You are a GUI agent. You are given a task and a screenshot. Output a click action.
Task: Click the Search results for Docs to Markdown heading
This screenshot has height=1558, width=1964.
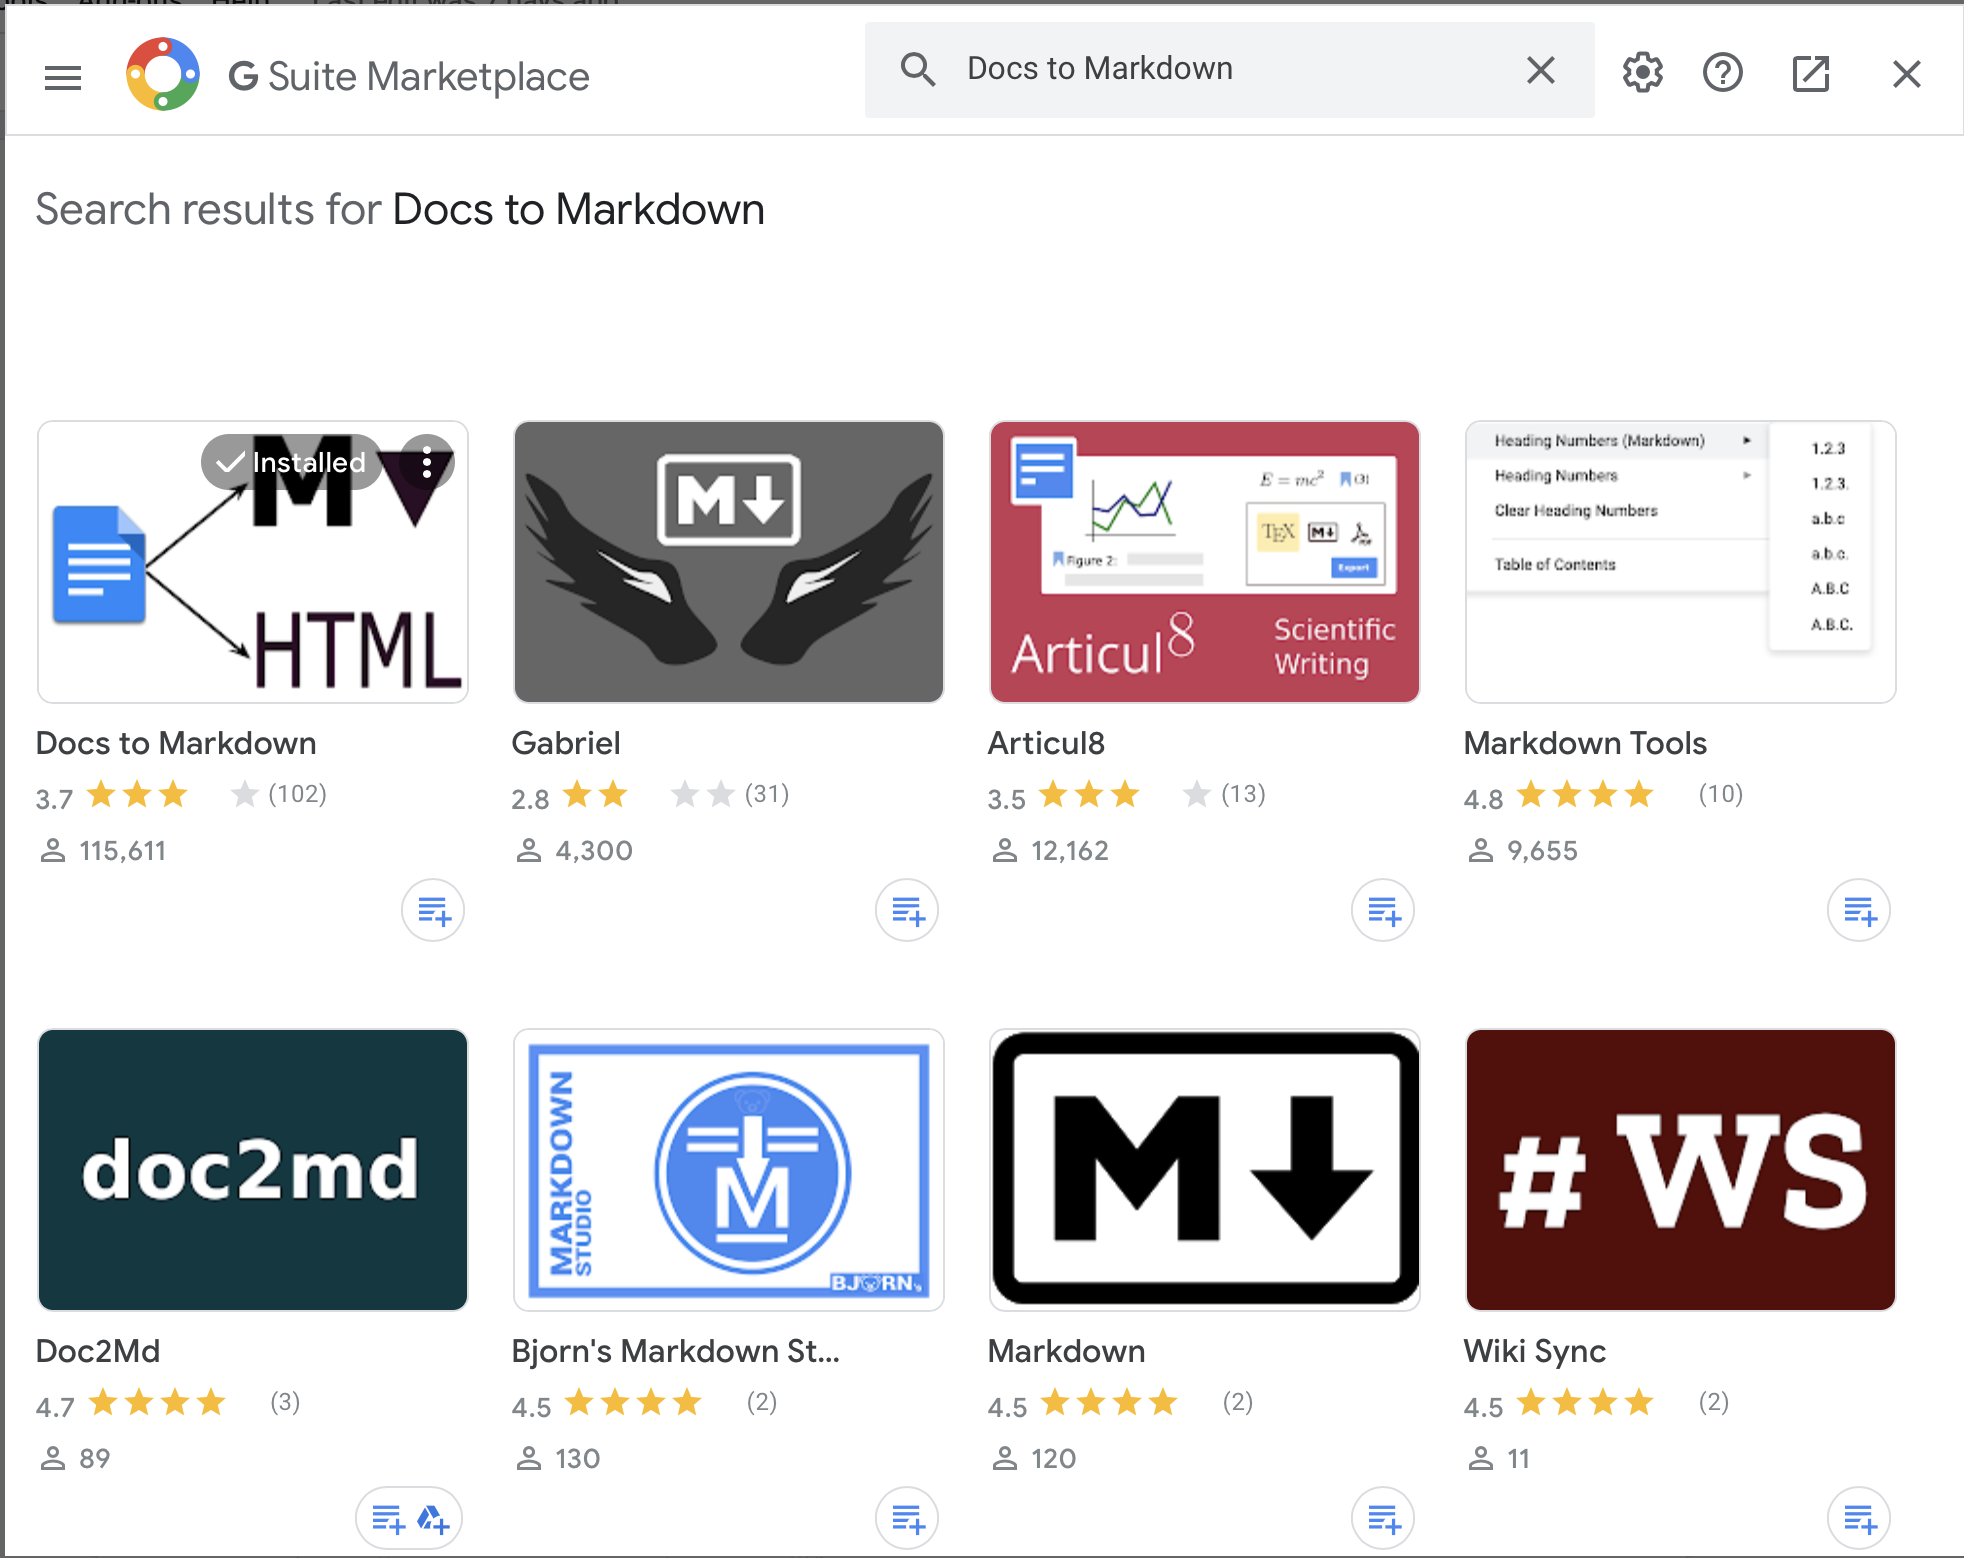pyautogui.click(x=400, y=210)
